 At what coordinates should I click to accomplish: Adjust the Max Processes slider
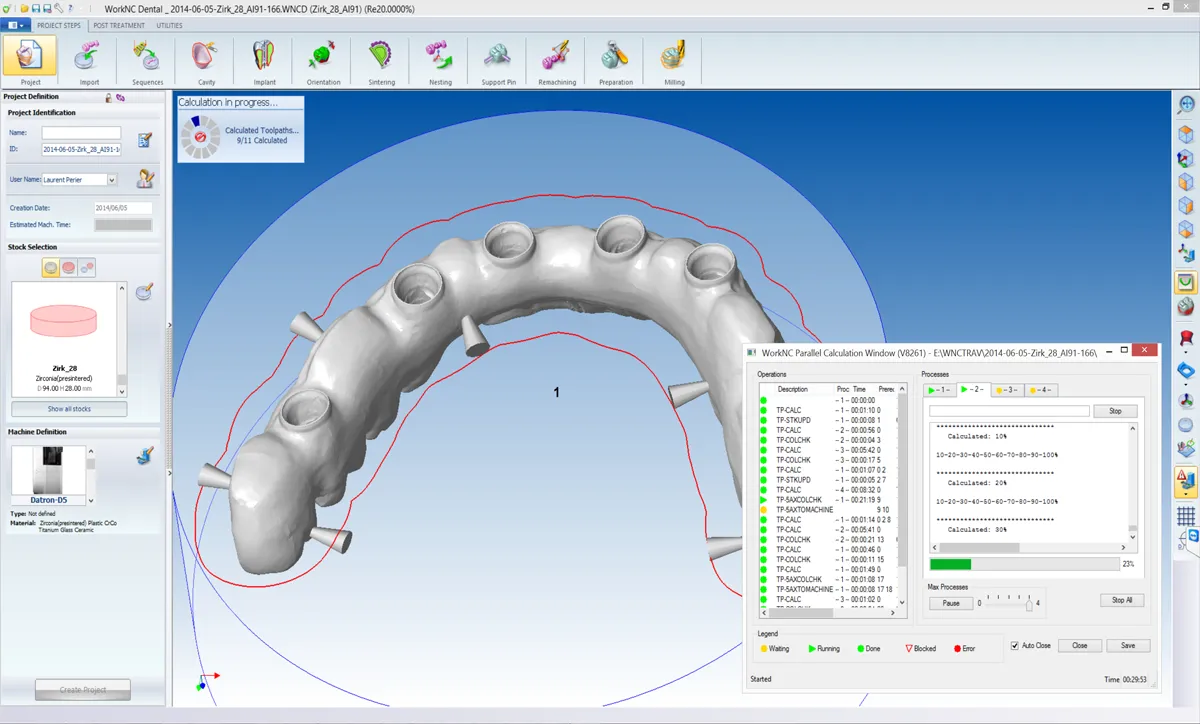click(x=1028, y=604)
